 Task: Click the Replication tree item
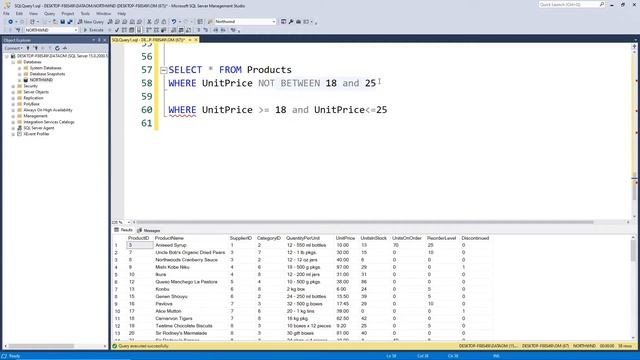point(33,98)
